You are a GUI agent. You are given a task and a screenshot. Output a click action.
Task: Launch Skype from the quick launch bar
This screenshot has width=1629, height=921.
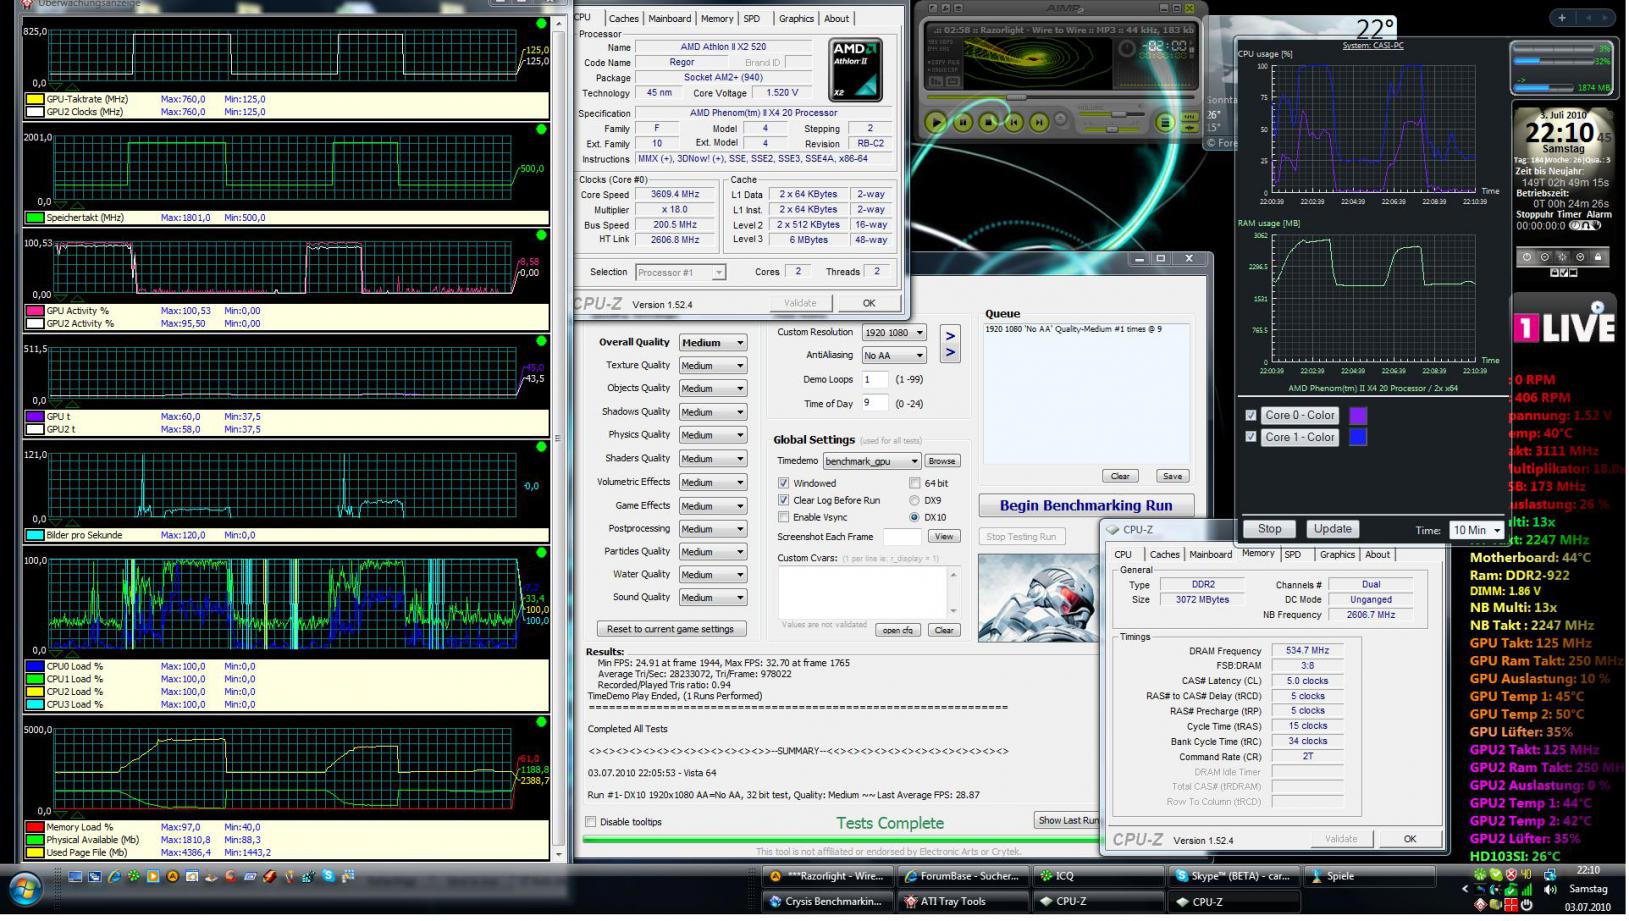pyautogui.click(x=329, y=877)
